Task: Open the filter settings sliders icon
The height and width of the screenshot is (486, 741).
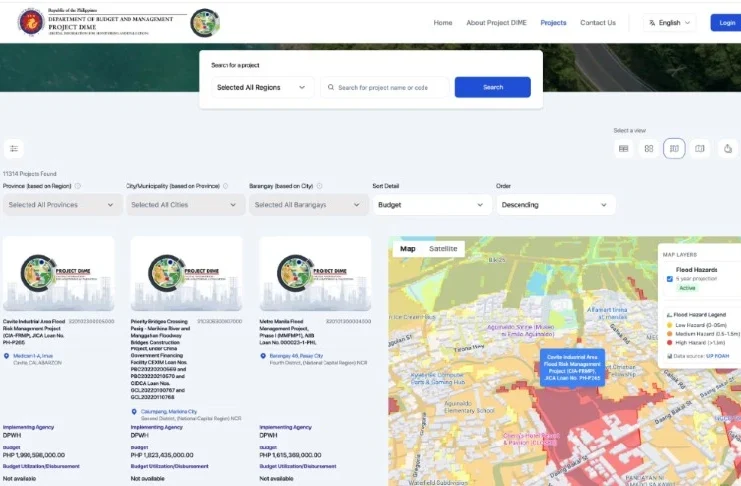Action: [x=14, y=148]
